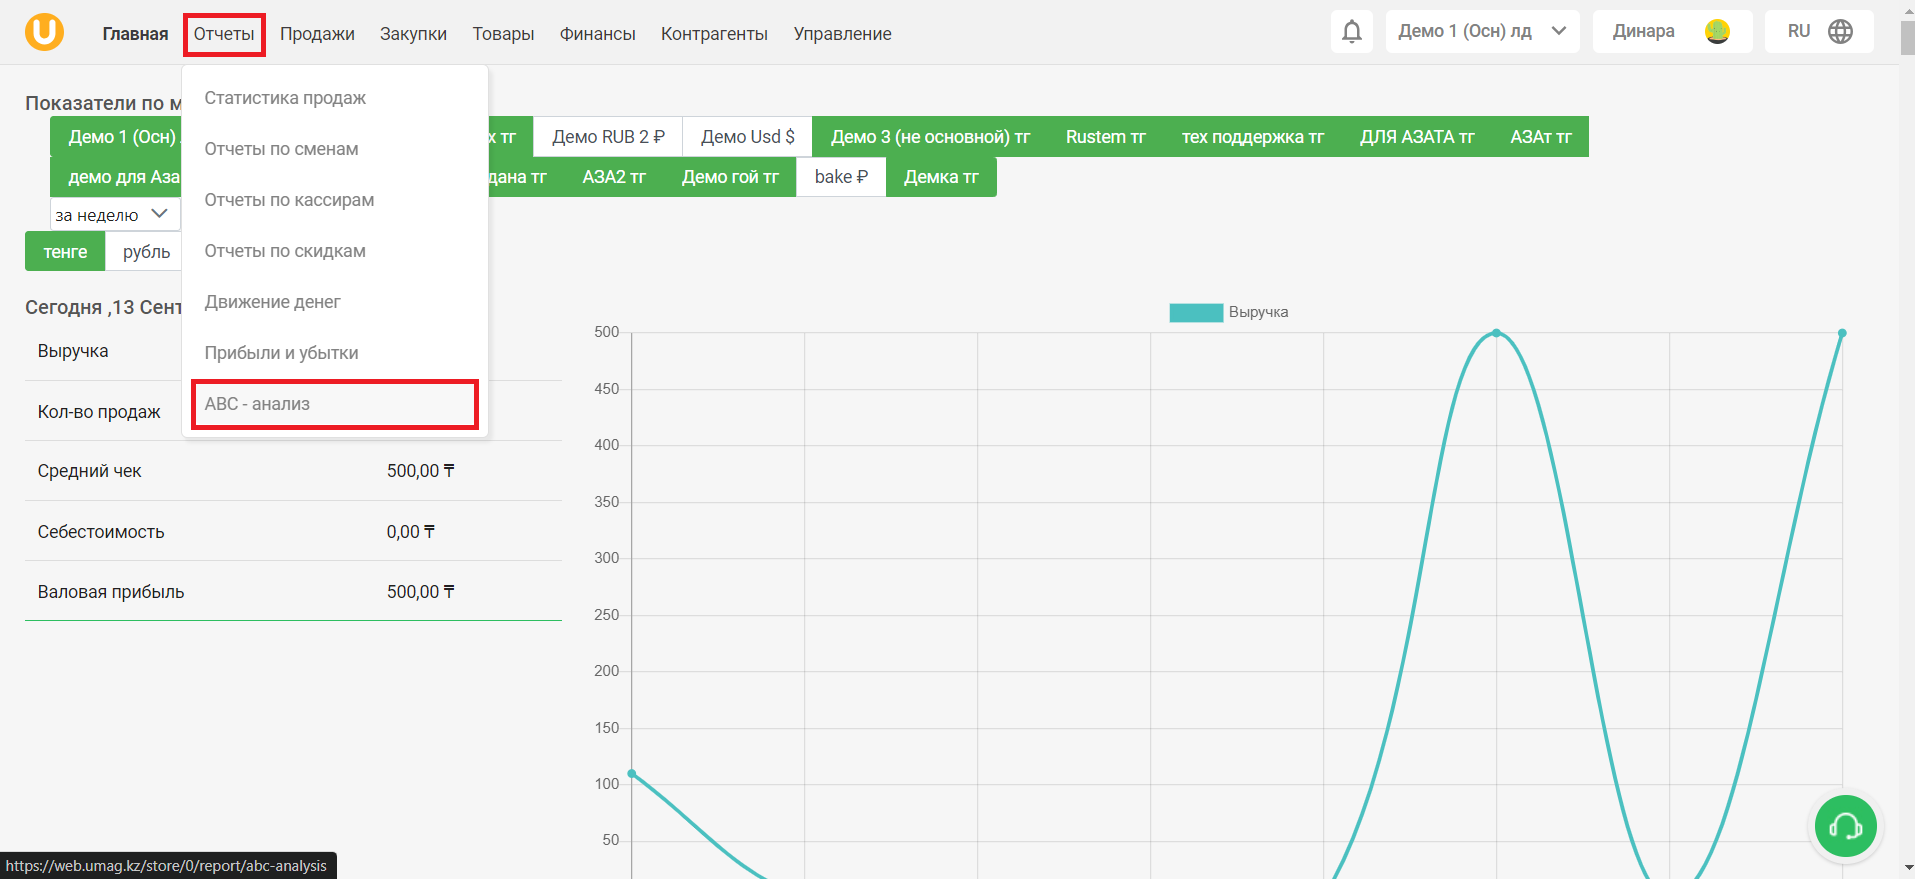Select Движение денег entry
The width and height of the screenshot is (1915, 879).
[335, 302]
